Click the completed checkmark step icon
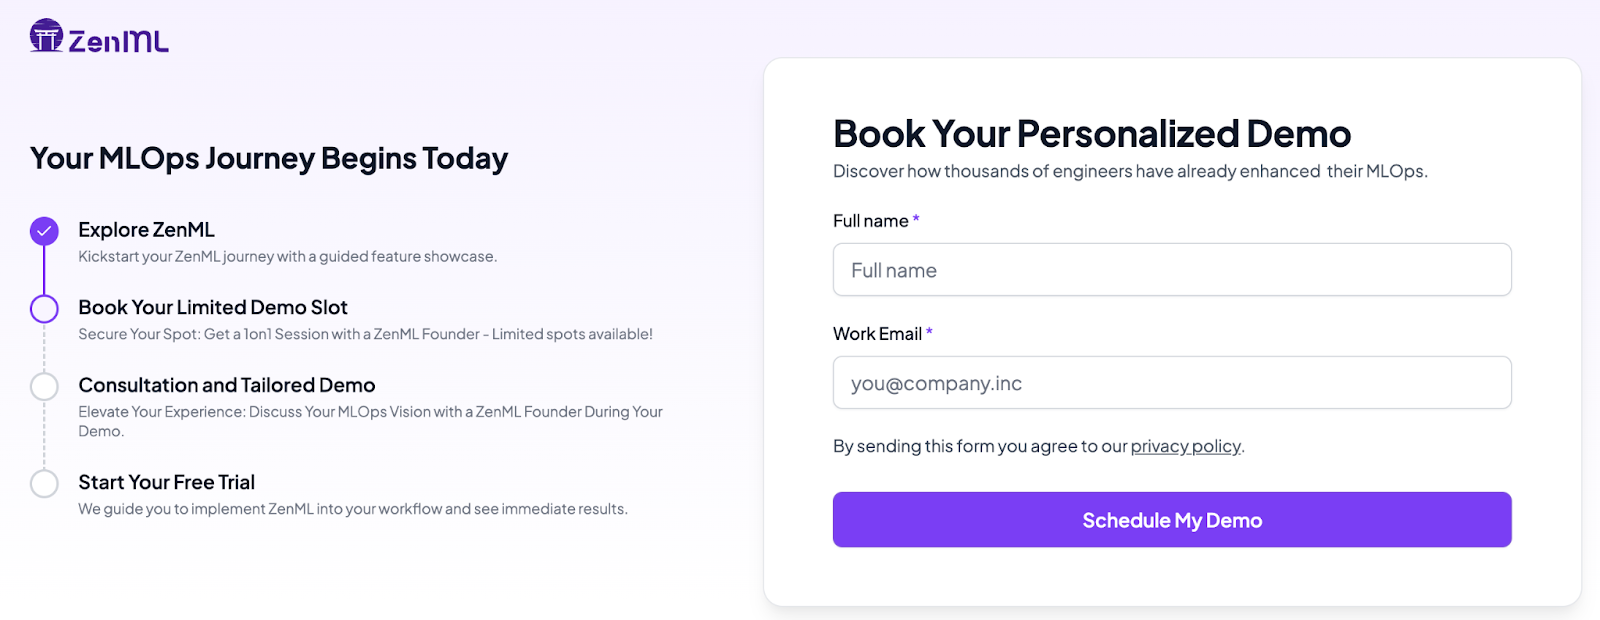This screenshot has height=620, width=1600. click(44, 231)
